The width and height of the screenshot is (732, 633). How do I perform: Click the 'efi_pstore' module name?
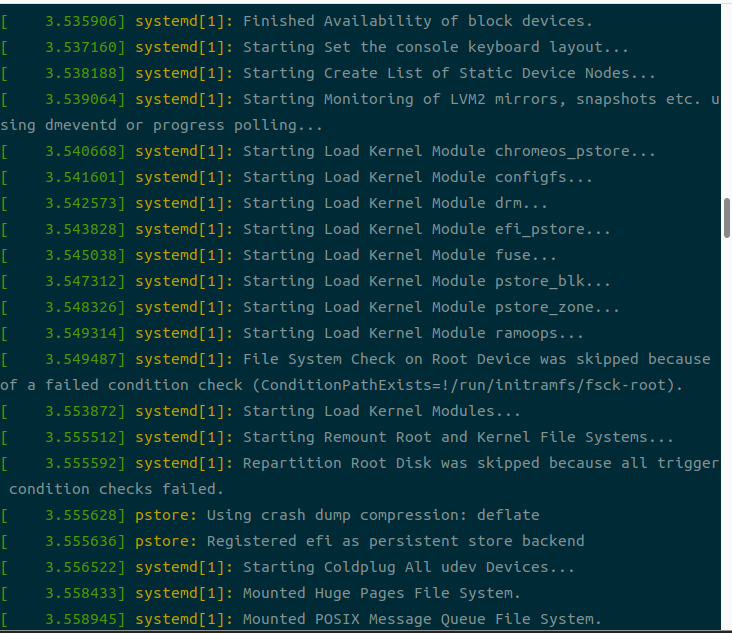[x=540, y=230]
